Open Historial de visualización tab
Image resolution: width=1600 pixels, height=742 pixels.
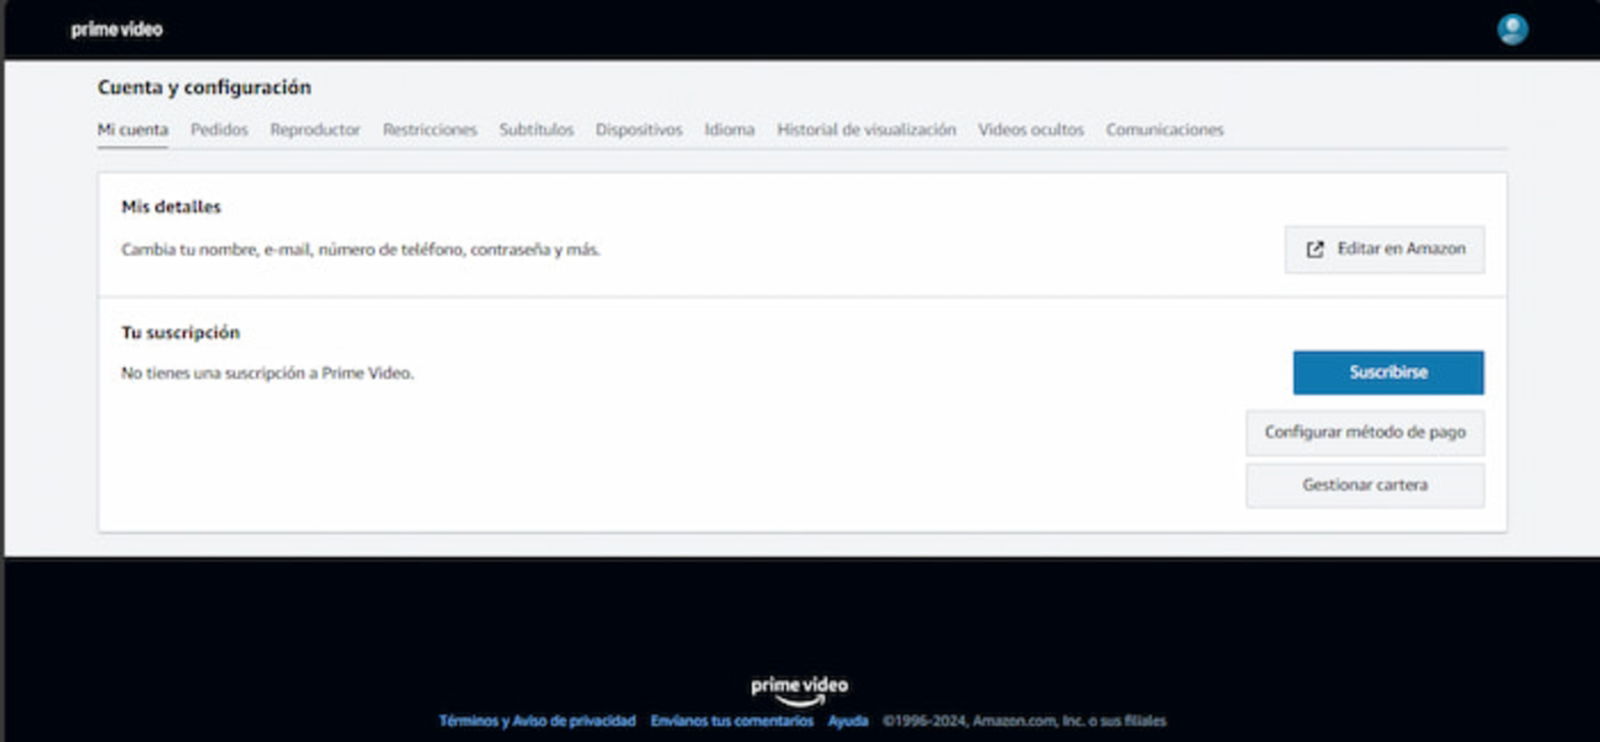(x=866, y=129)
